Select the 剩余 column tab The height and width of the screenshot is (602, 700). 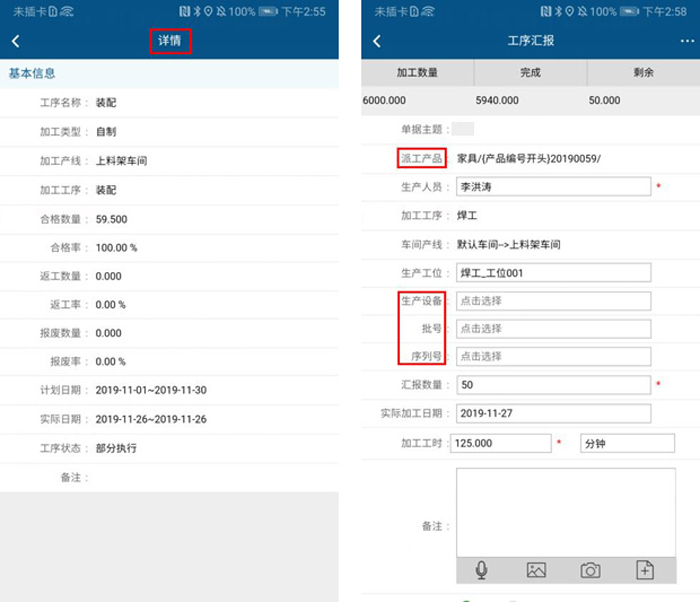tap(643, 74)
